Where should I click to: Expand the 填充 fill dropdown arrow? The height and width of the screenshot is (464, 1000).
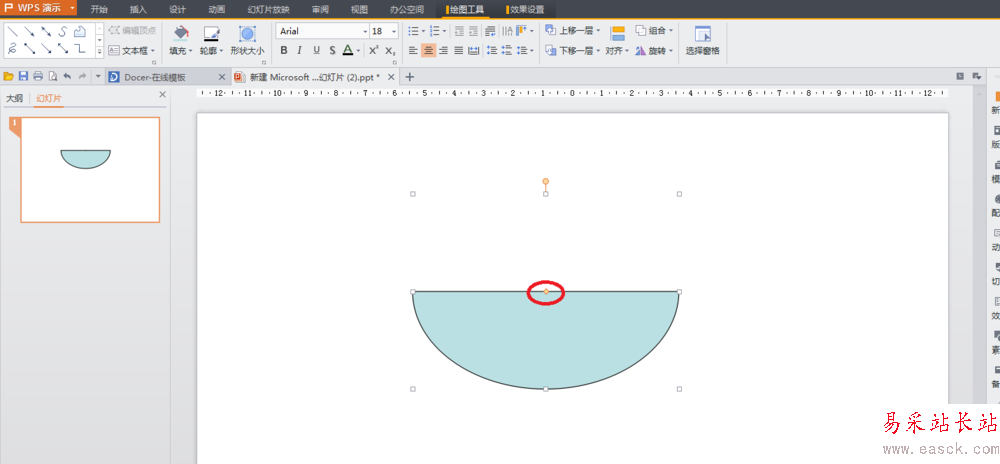tap(191, 51)
